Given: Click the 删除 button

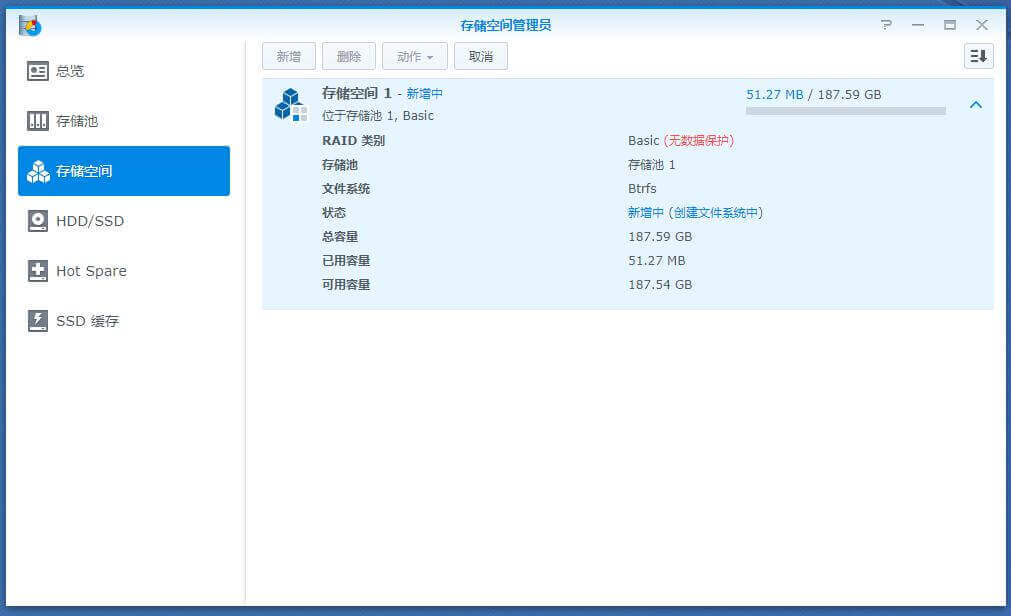Looking at the screenshot, I should pyautogui.click(x=349, y=56).
